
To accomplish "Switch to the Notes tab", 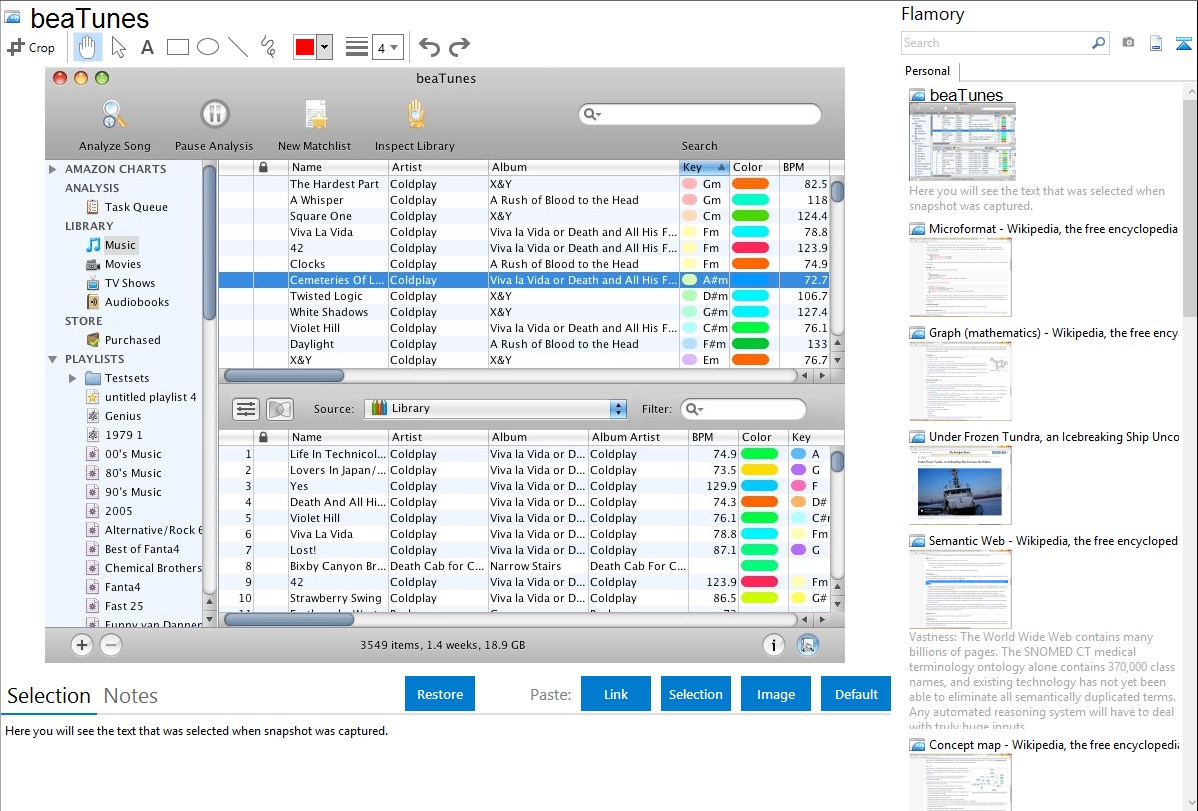I will tap(131, 696).
